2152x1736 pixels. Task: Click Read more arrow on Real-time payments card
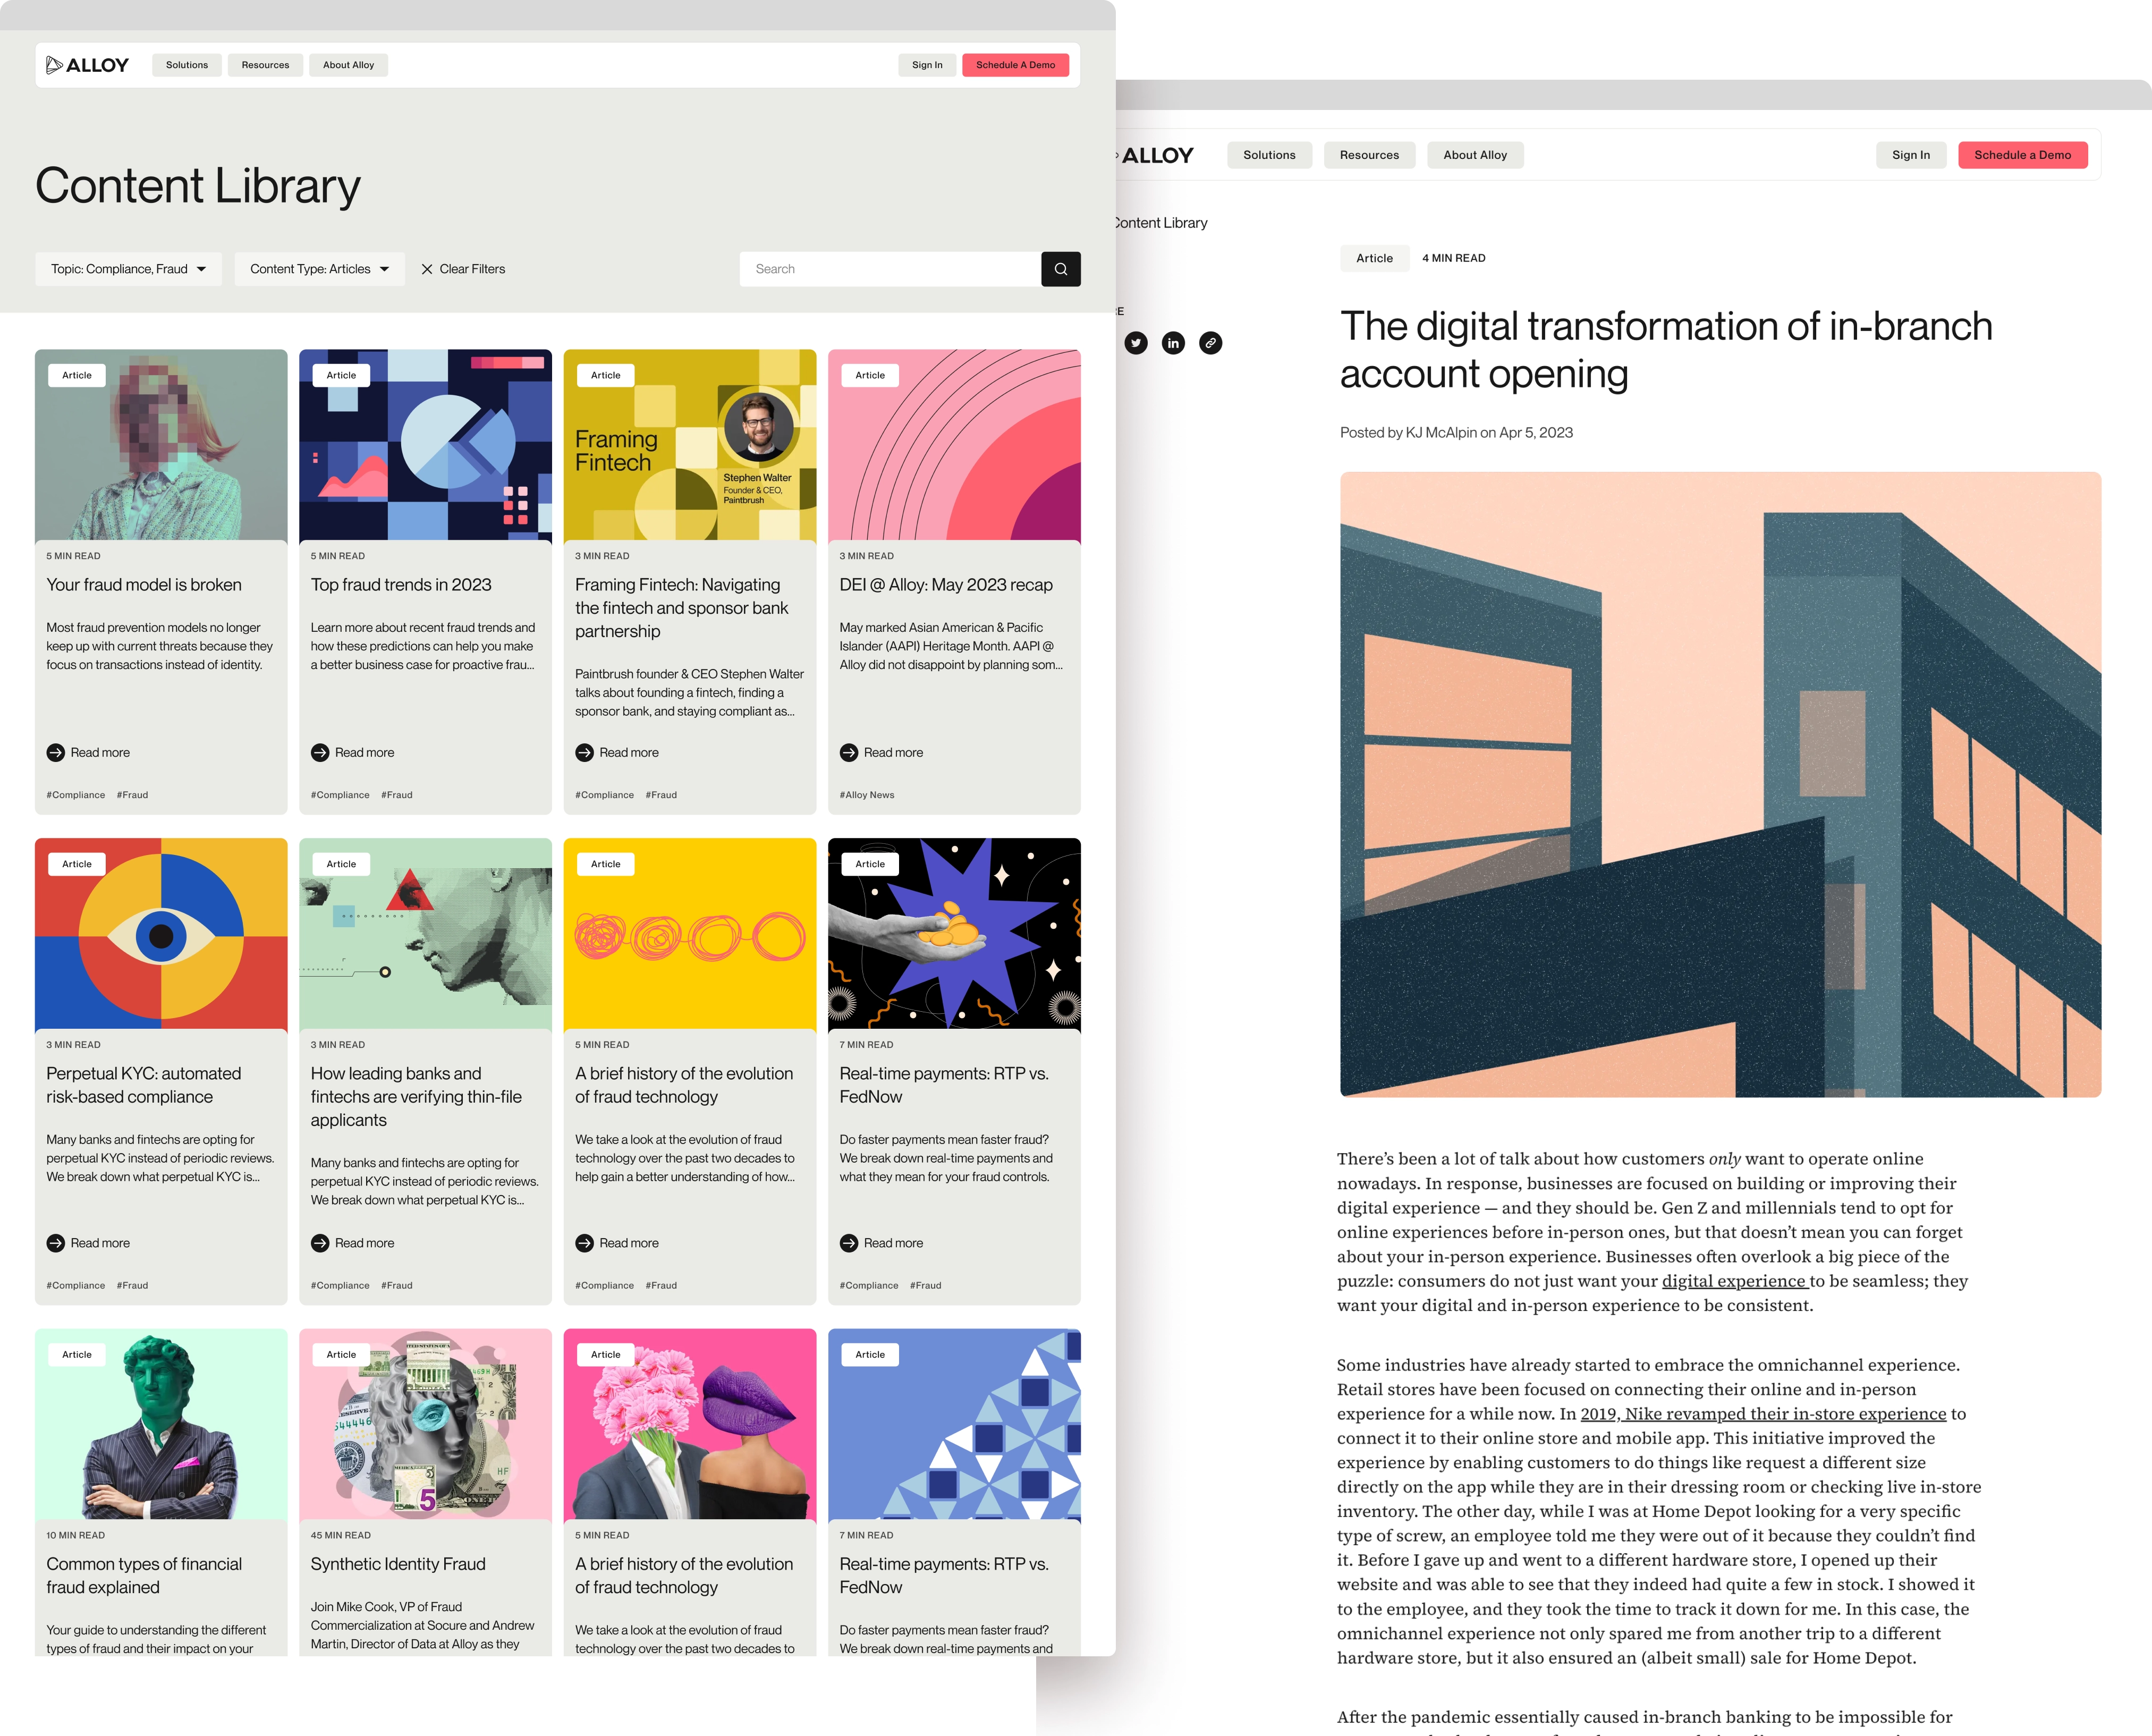point(849,1243)
